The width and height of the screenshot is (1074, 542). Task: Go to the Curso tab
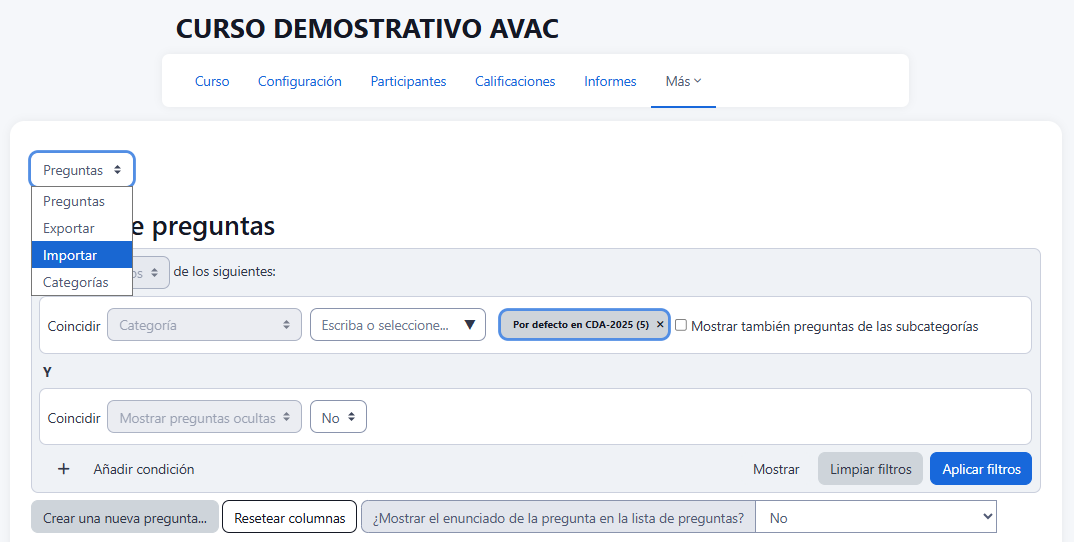212,81
